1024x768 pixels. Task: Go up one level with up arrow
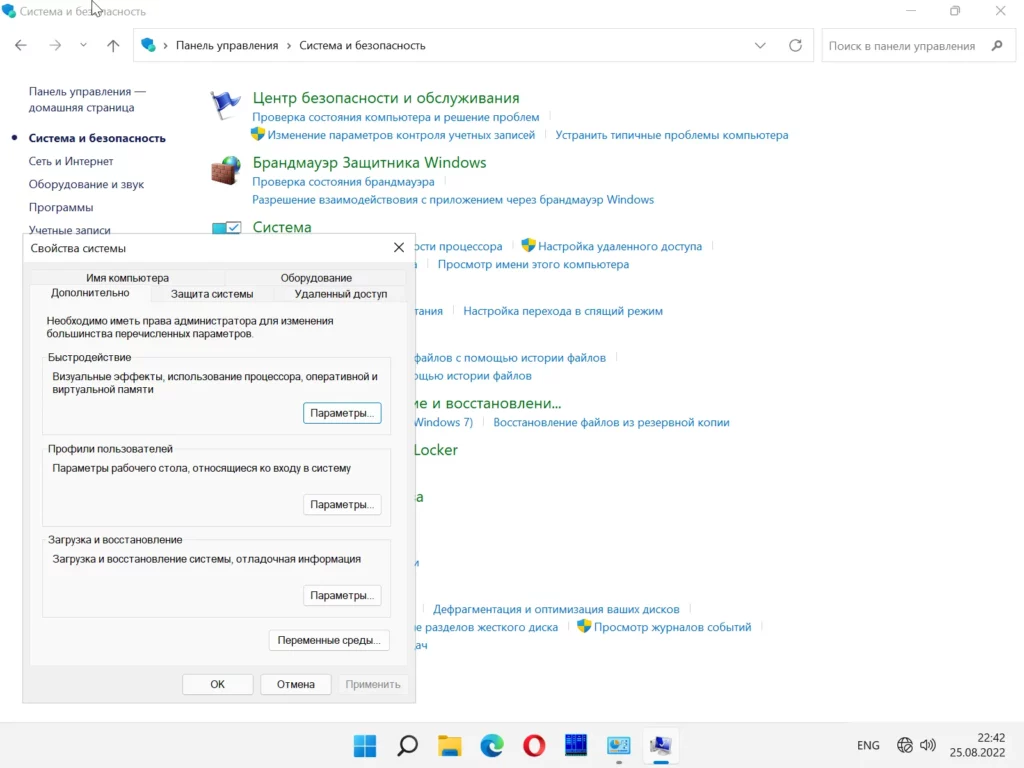[113, 45]
